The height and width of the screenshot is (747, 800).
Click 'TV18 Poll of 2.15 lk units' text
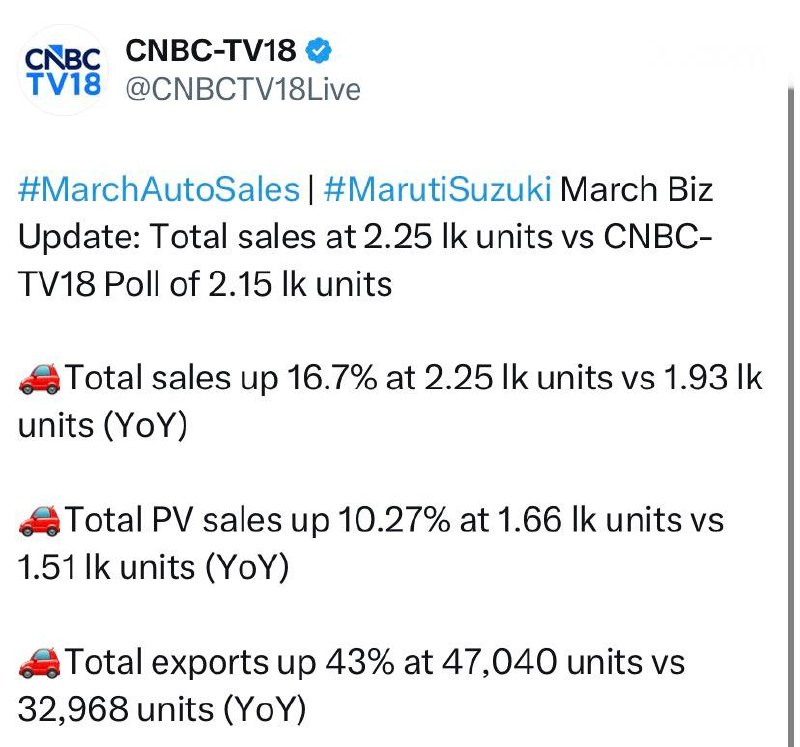(204, 284)
